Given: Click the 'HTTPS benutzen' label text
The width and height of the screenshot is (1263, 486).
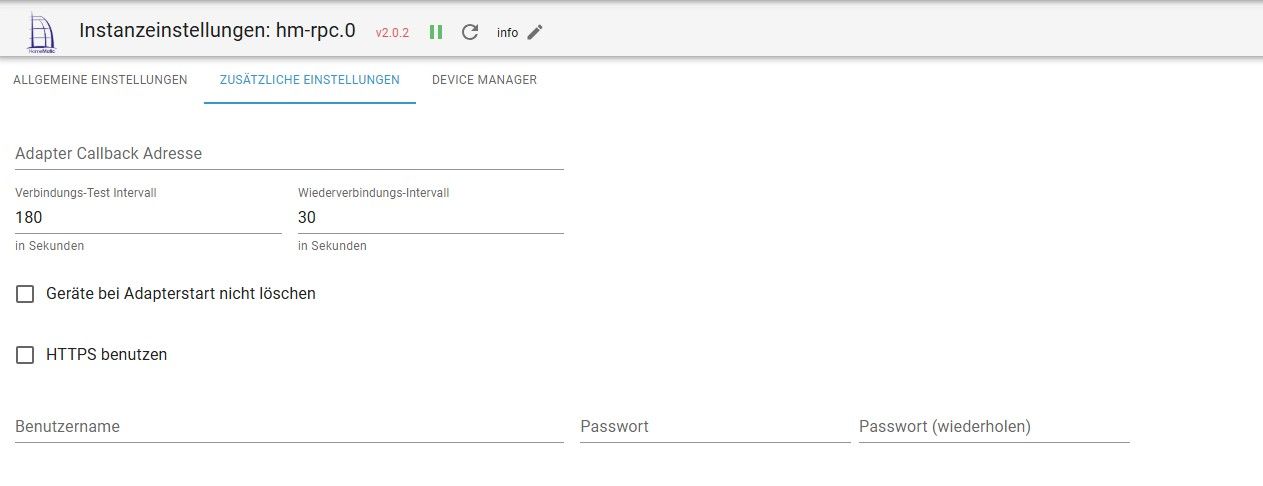Looking at the screenshot, I should pos(106,355).
